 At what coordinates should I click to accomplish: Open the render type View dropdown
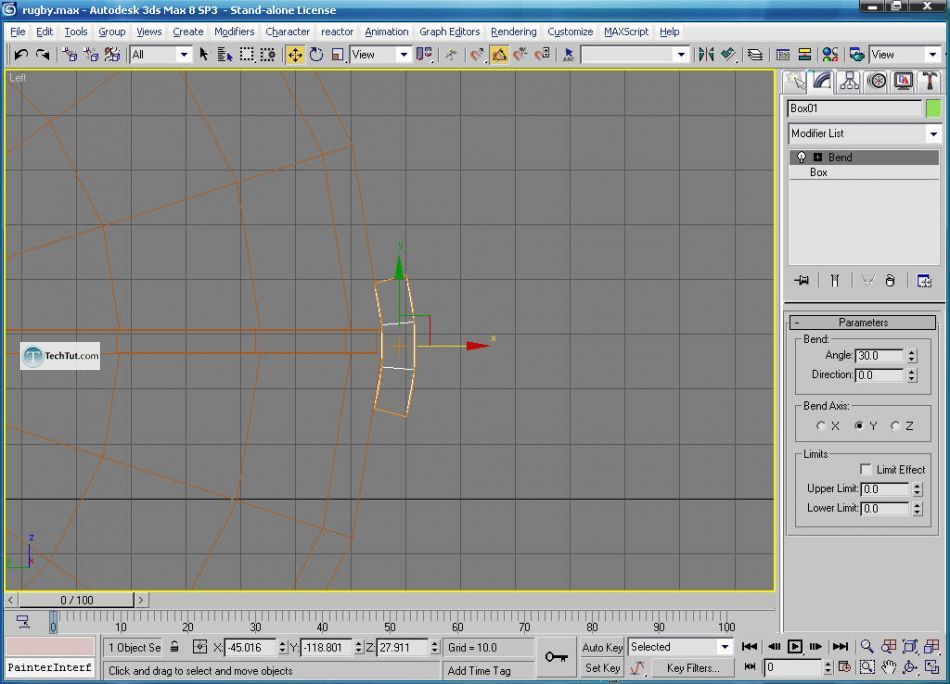(905, 55)
